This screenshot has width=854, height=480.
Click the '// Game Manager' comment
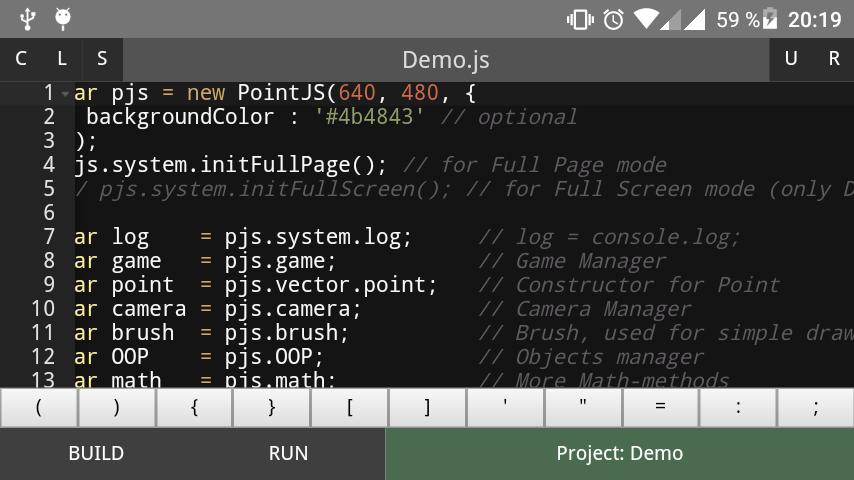(x=572, y=262)
